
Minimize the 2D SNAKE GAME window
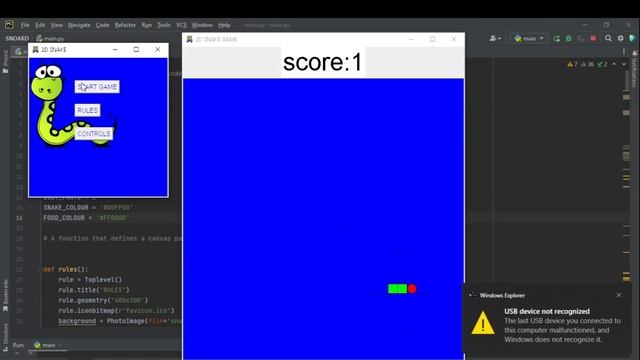(411, 39)
